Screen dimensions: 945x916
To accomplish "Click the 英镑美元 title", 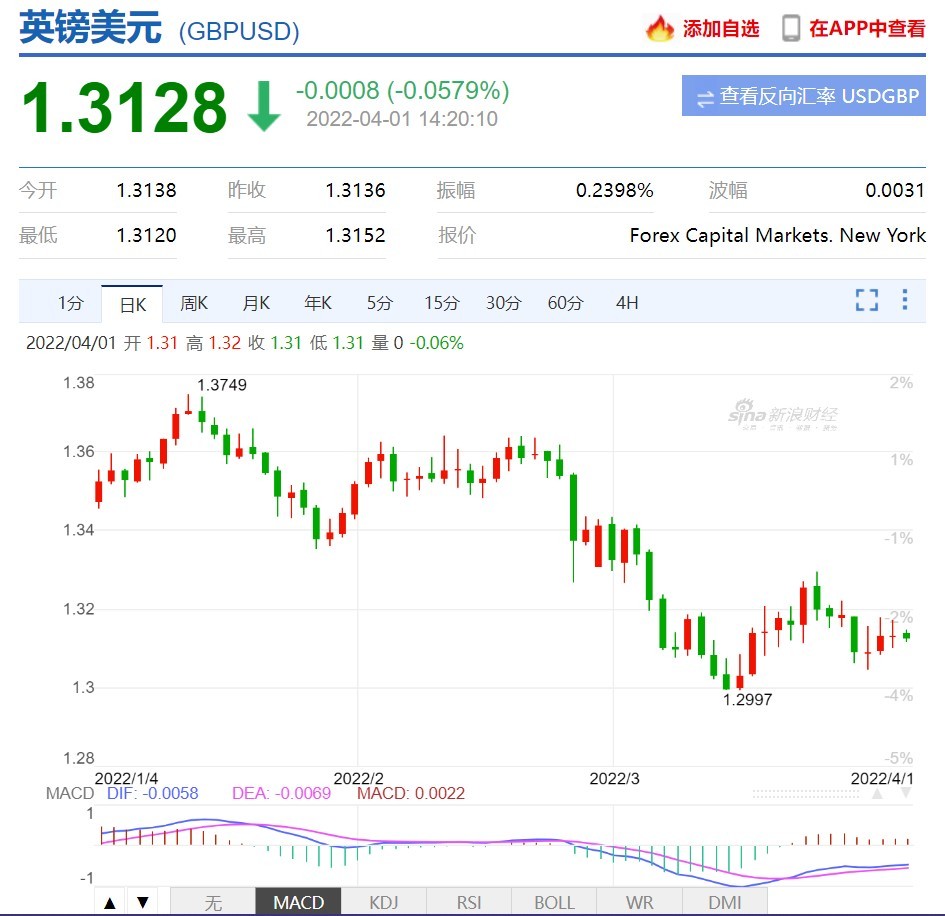I will 90,28.
